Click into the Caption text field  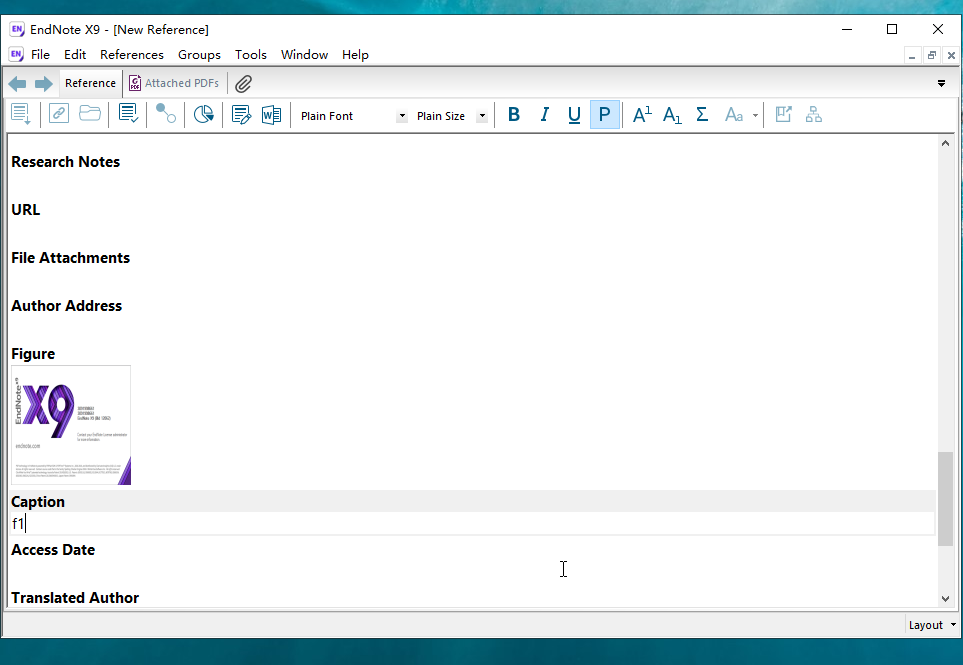tap(472, 524)
